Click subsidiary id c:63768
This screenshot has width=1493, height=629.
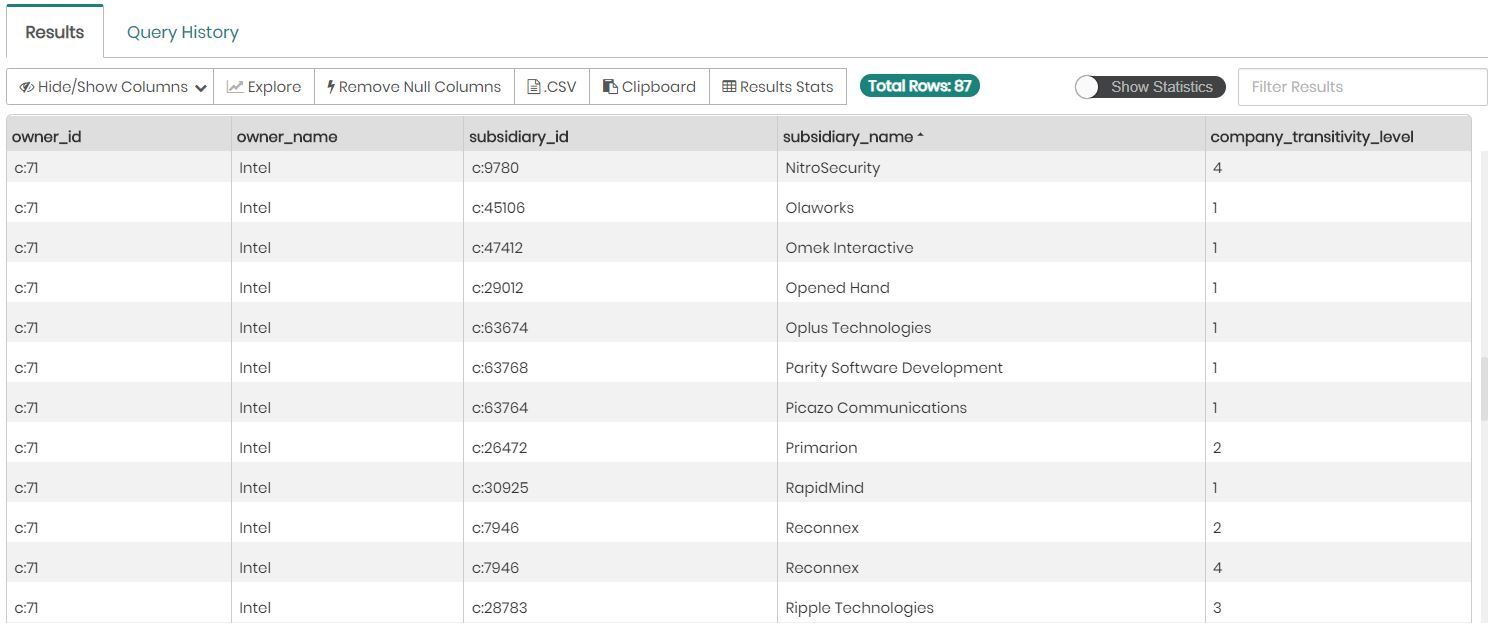(500, 368)
